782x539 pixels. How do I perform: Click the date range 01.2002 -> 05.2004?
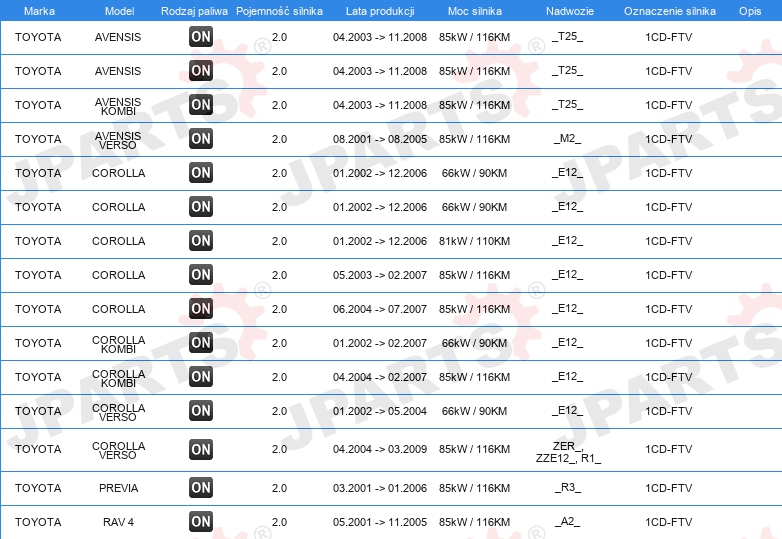pyautogui.click(x=380, y=411)
